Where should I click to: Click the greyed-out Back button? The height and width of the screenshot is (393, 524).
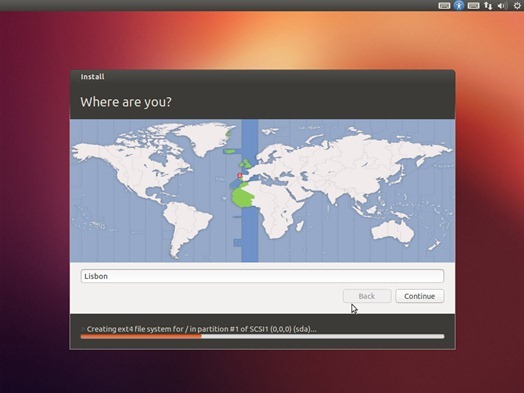(x=367, y=296)
